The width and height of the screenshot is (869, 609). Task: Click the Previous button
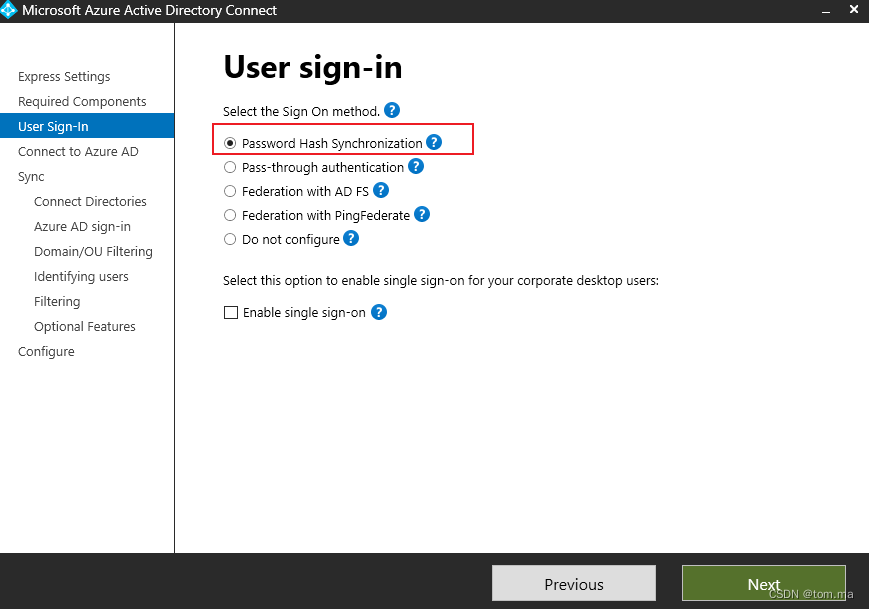(574, 583)
